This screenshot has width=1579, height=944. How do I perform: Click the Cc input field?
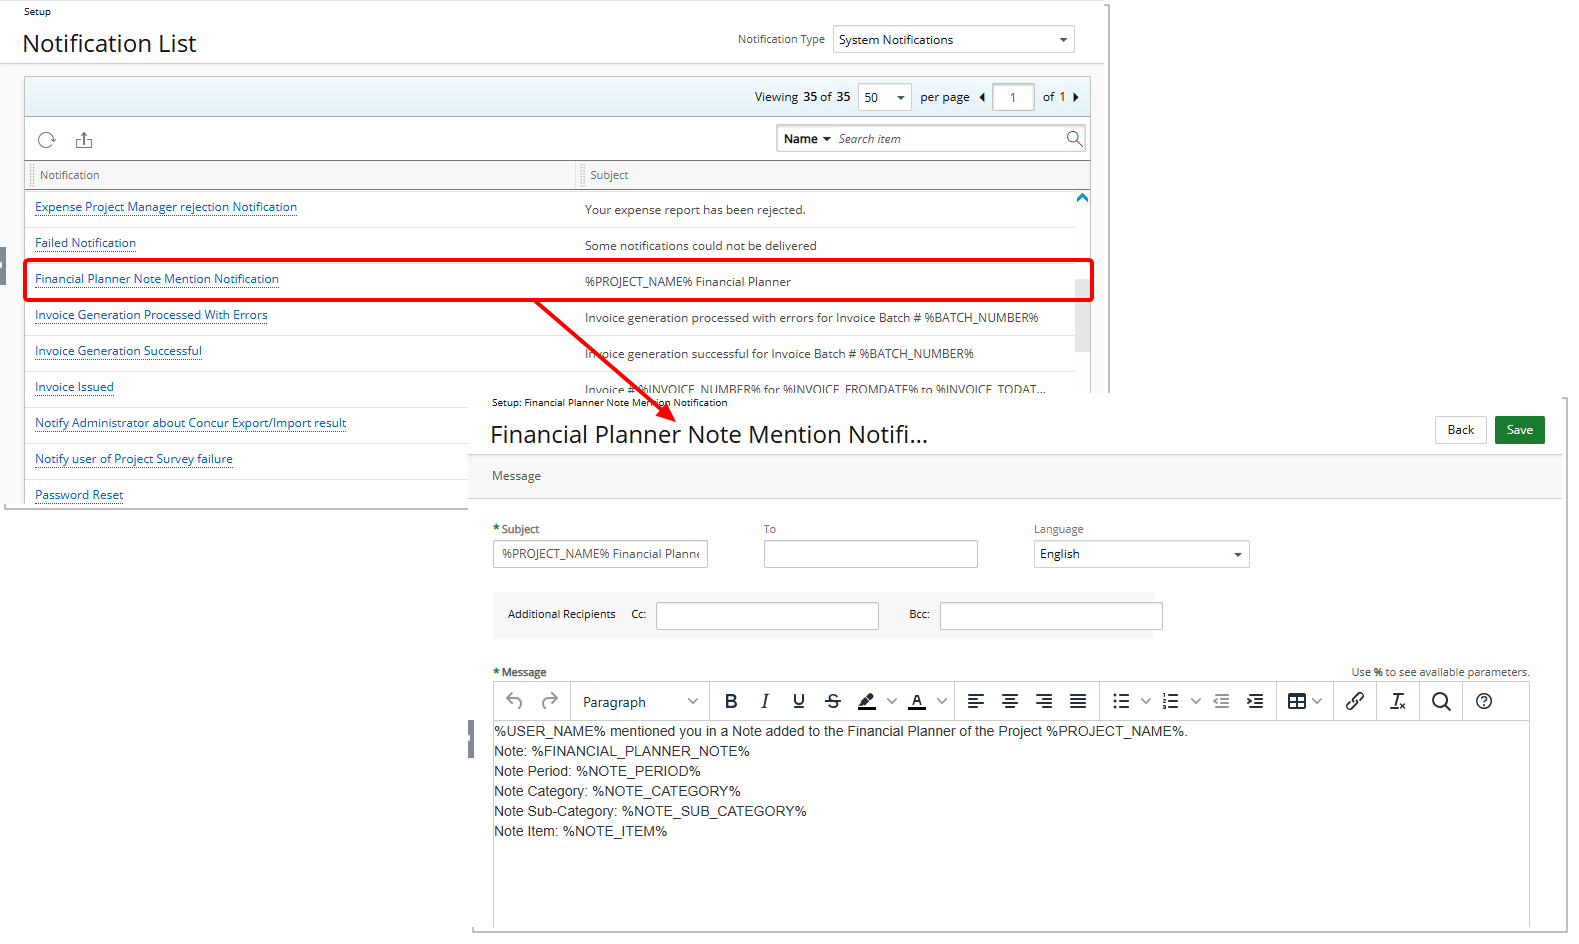coord(767,616)
